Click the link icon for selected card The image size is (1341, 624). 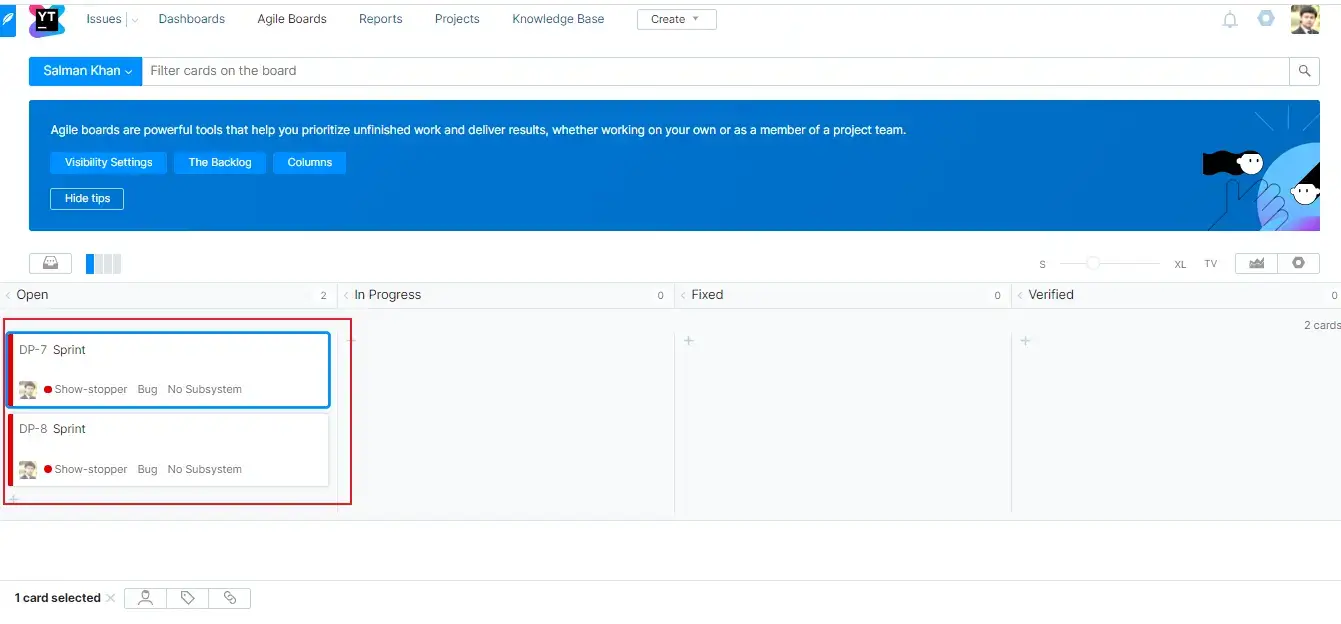[230, 598]
